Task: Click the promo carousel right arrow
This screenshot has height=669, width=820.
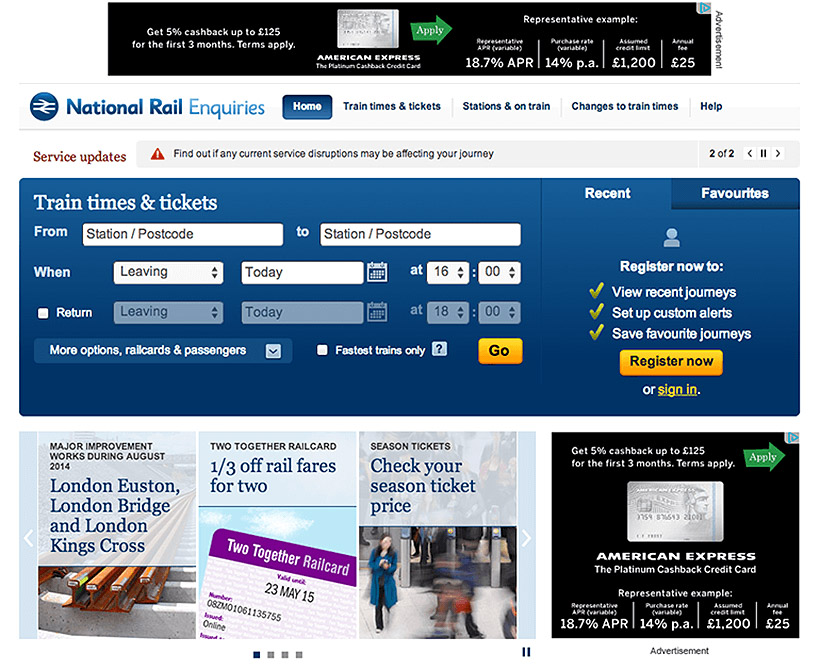Action: click(526, 538)
